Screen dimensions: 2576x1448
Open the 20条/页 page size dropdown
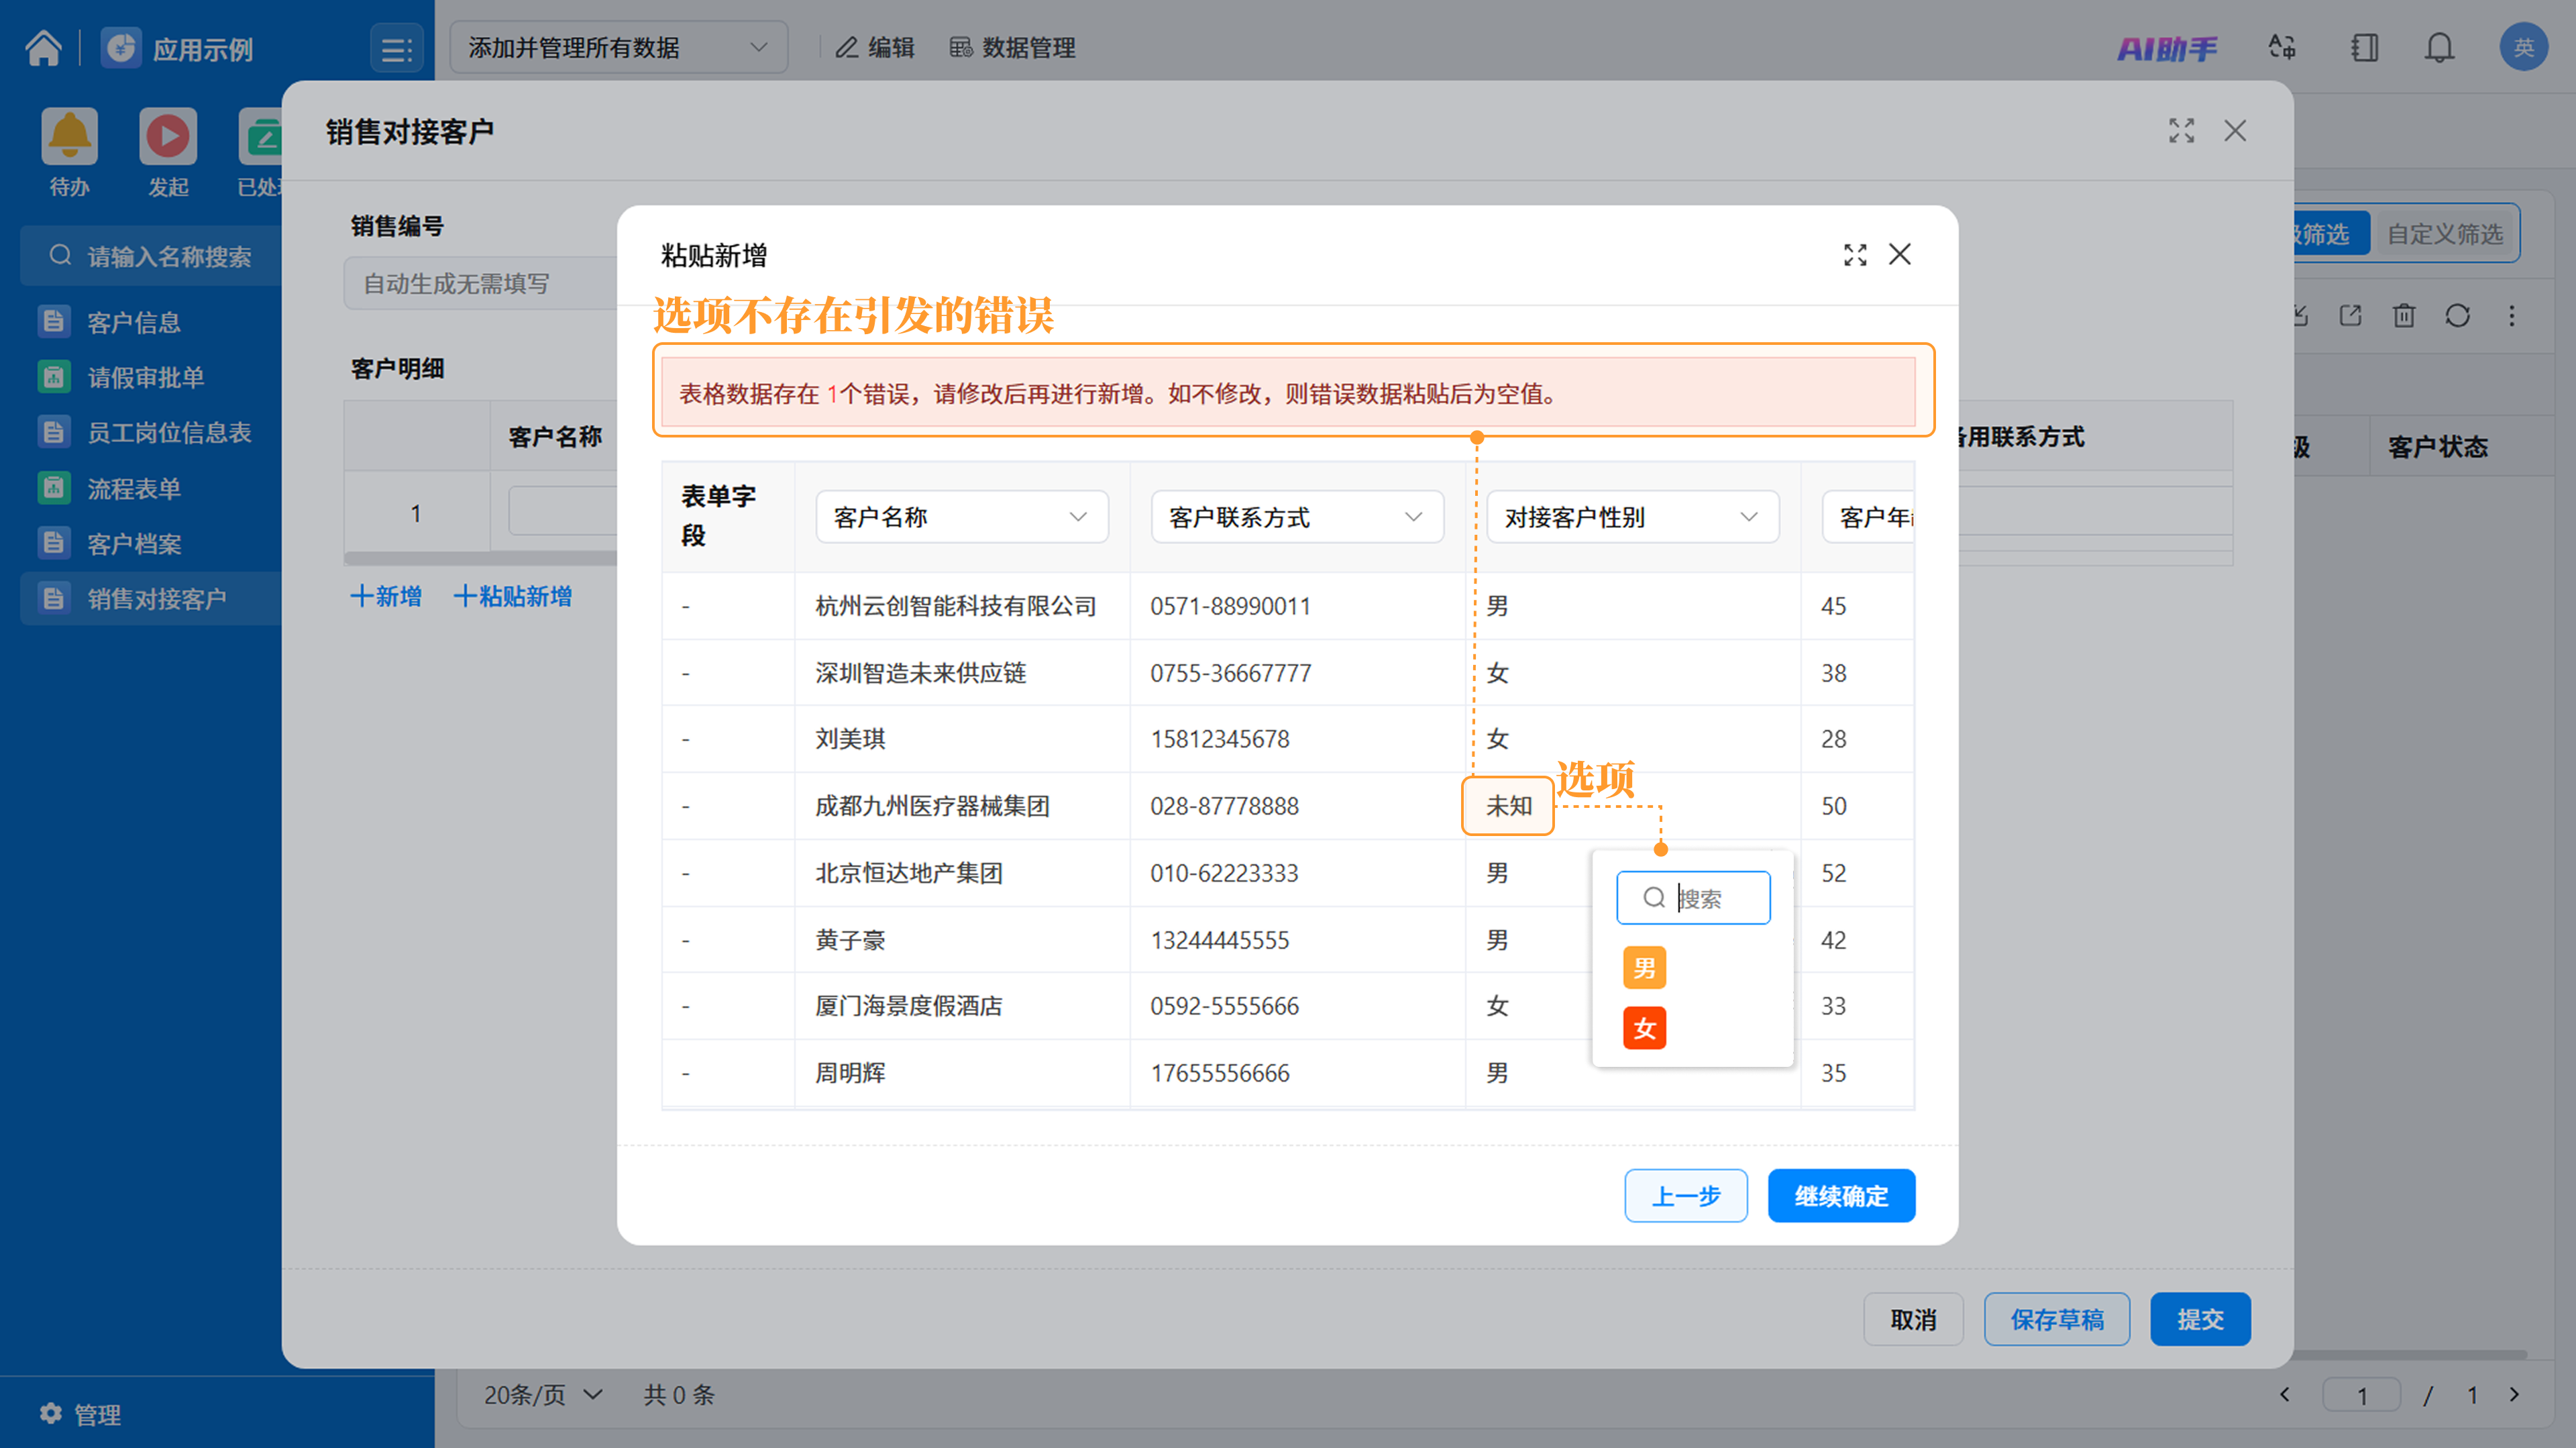(543, 1394)
